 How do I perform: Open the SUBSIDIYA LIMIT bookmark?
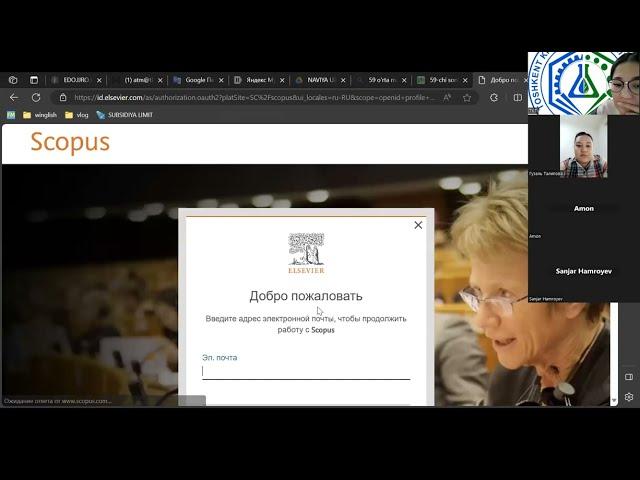124,115
